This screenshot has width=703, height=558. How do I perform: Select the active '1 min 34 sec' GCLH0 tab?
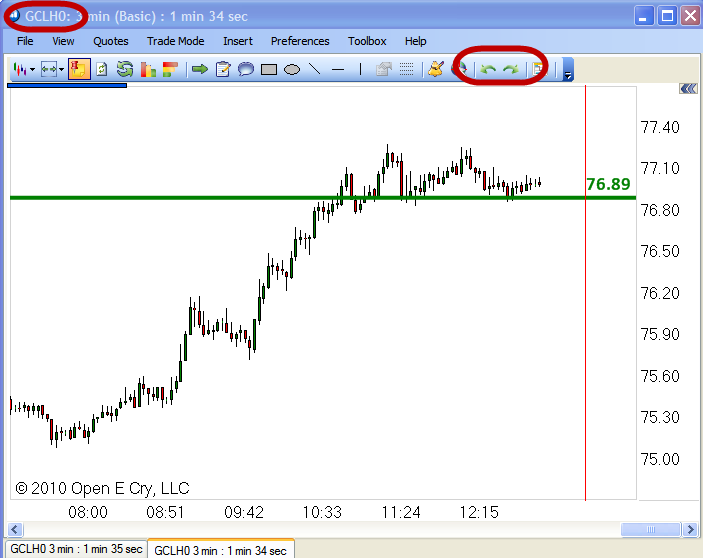point(221,549)
